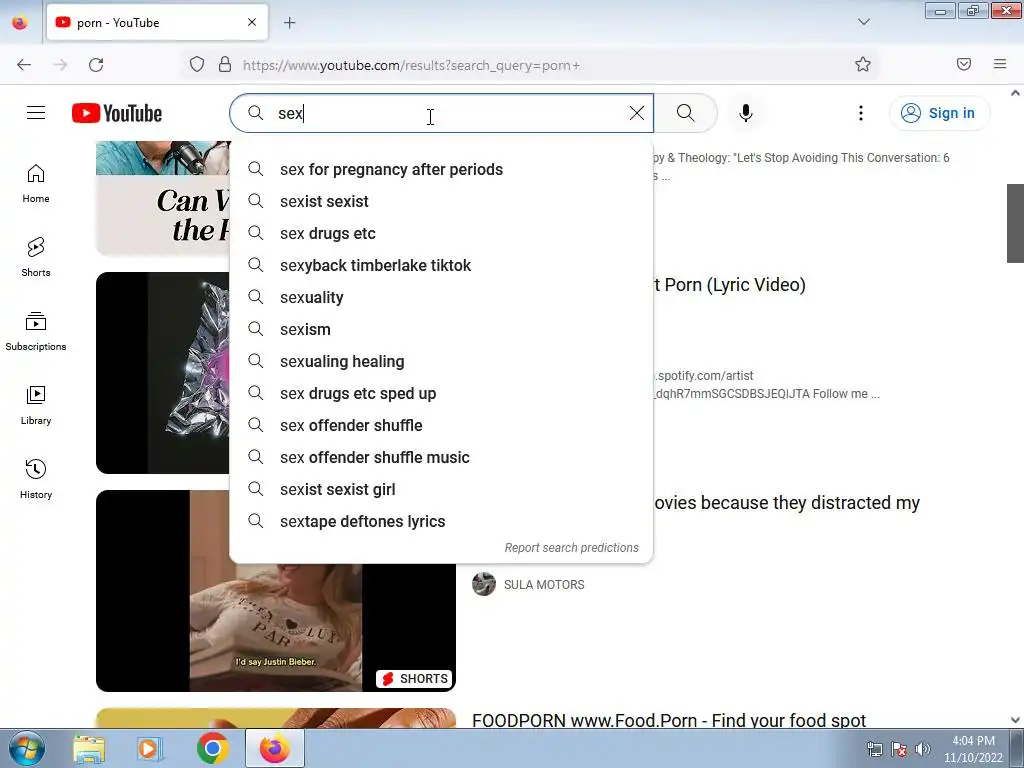Choose suggestion 'sexualing healing'
The image size is (1024, 768).
441,361
